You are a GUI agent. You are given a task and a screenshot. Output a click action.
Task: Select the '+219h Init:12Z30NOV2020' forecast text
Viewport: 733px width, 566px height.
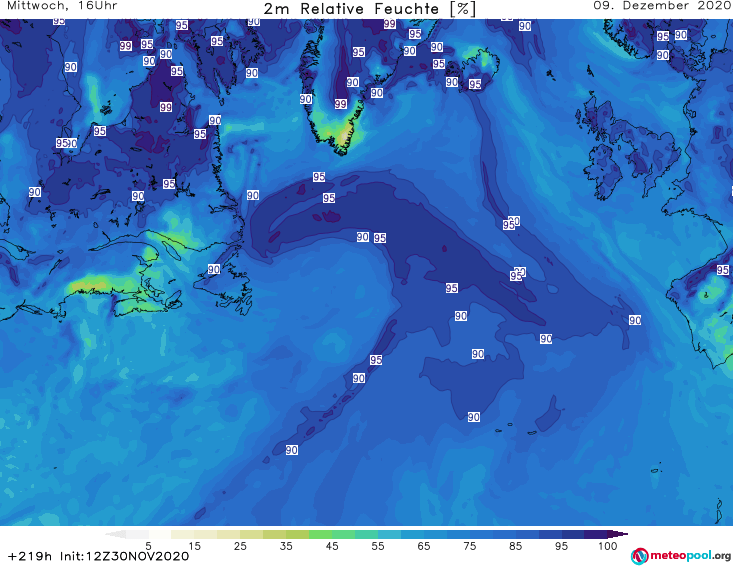click(x=98, y=556)
